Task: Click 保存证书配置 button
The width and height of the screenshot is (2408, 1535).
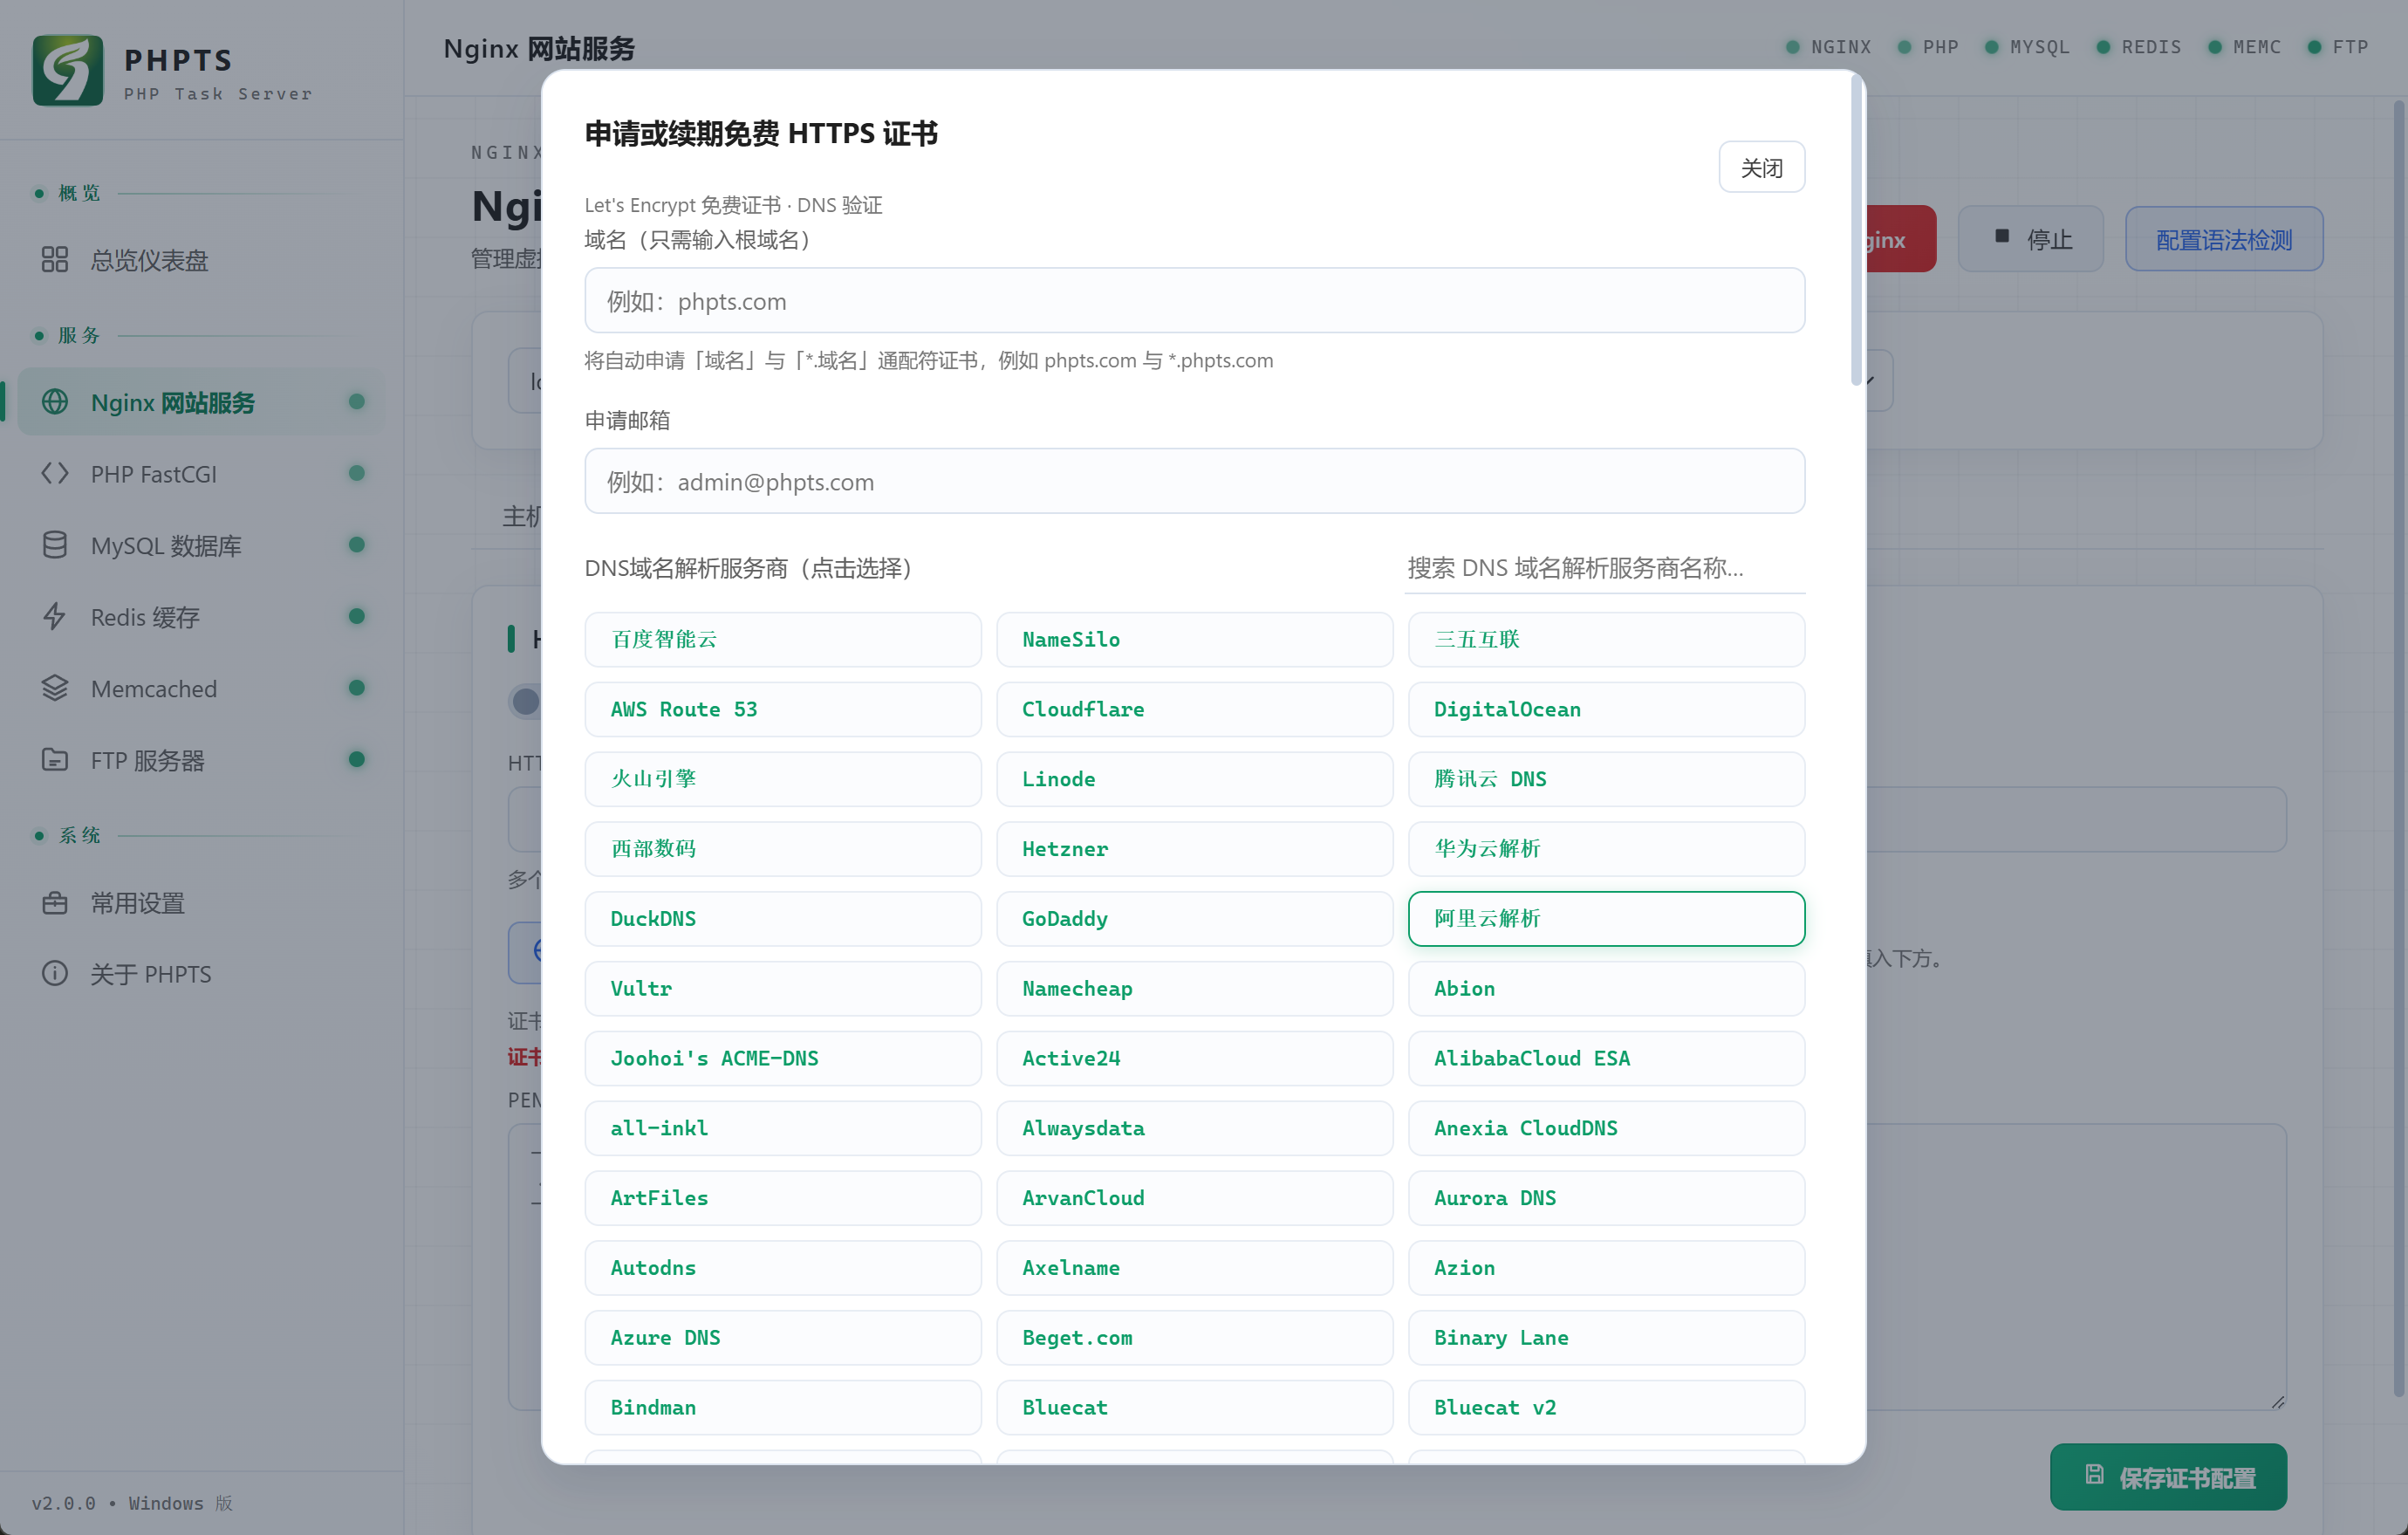Action: tap(2168, 1477)
